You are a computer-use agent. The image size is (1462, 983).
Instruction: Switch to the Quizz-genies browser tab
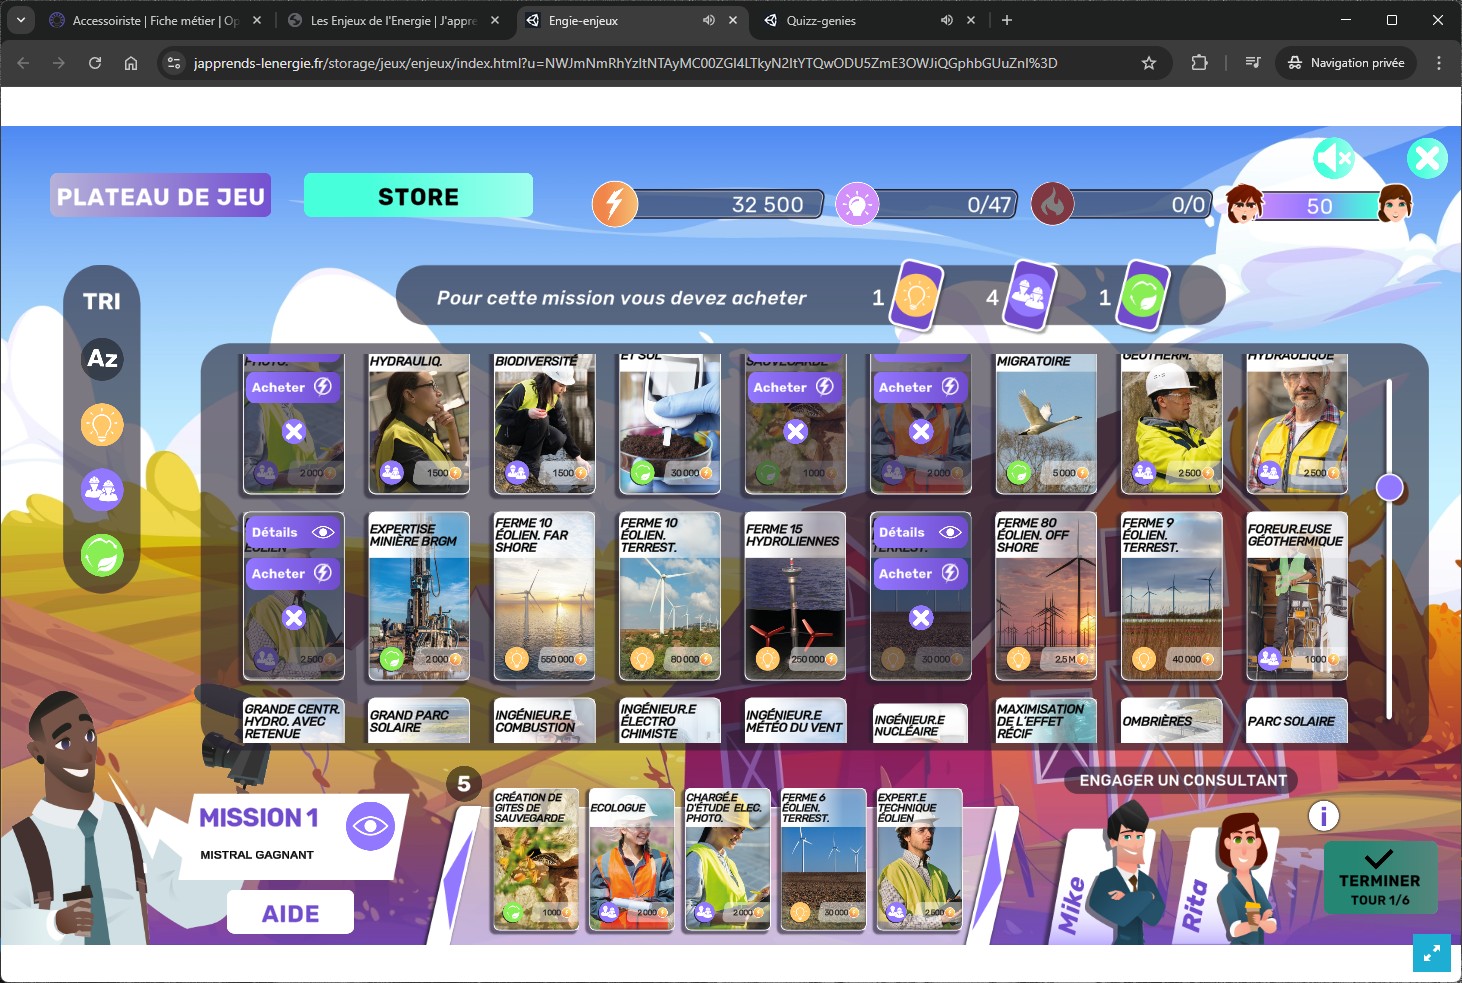pyautogui.click(x=850, y=20)
